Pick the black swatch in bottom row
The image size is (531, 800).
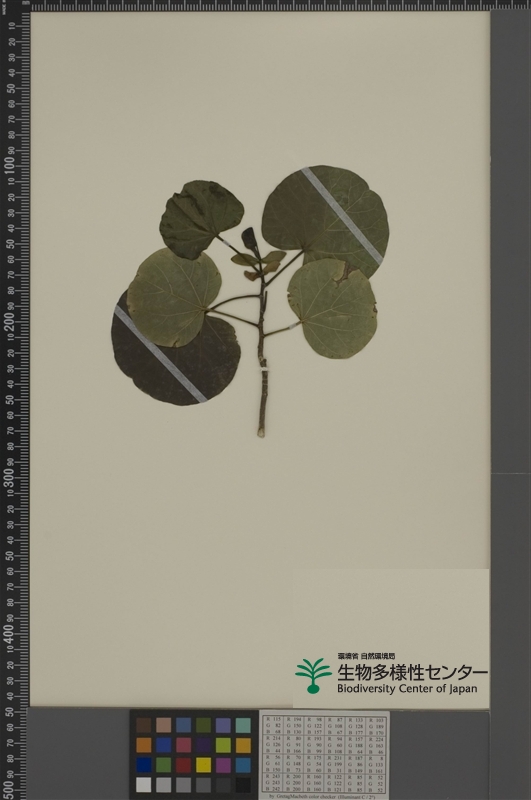pos(243,785)
